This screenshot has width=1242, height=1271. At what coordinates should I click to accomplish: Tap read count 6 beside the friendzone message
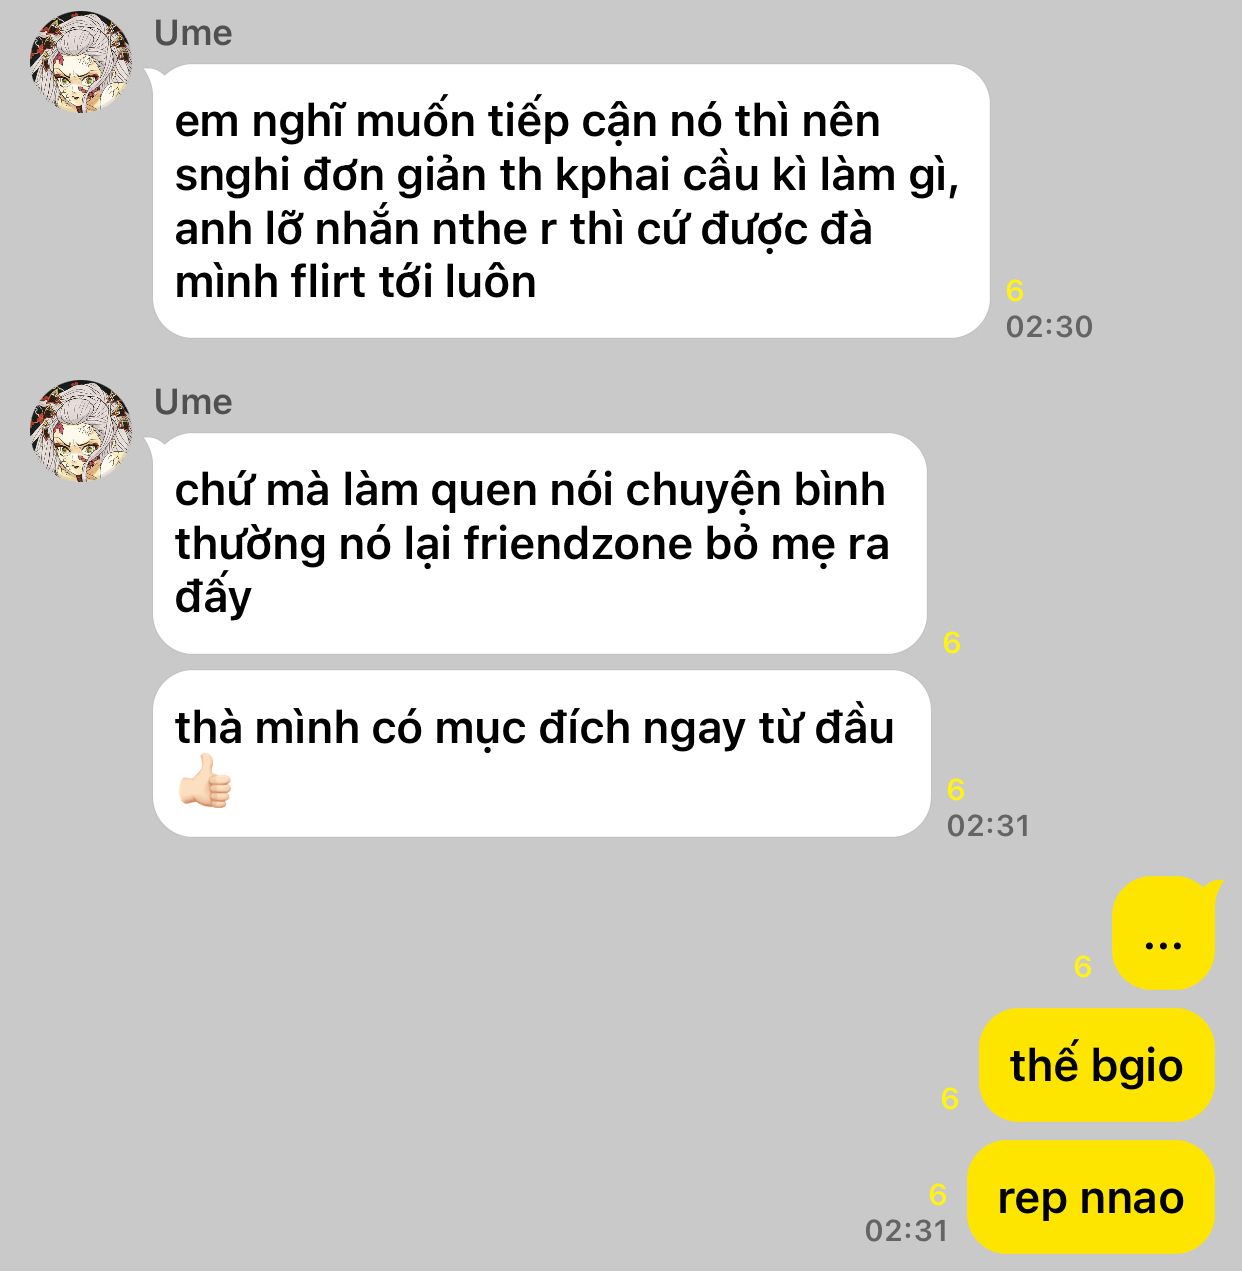[x=952, y=643]
